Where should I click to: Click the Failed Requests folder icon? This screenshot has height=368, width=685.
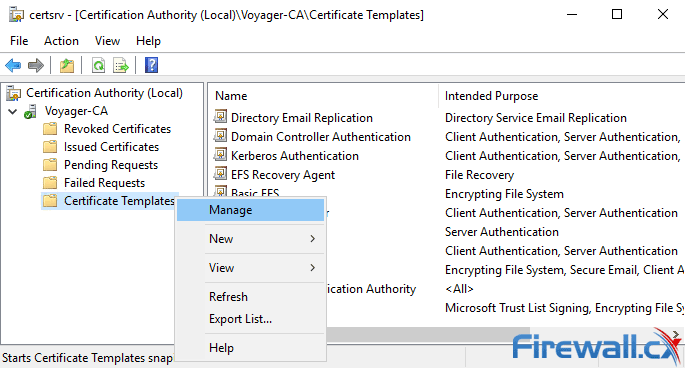tap(50, 183)
